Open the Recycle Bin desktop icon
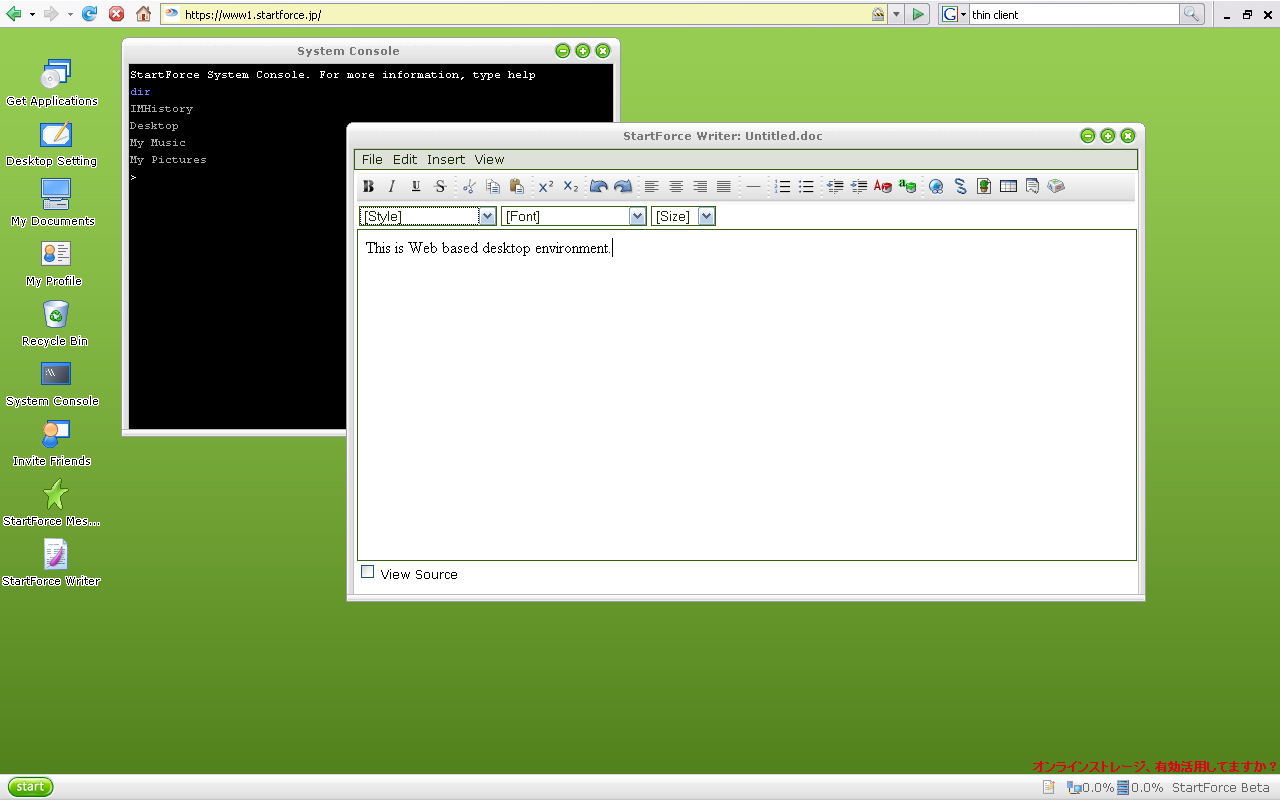The height and width of the screenshot is (800, 1280). pos(55,316)
